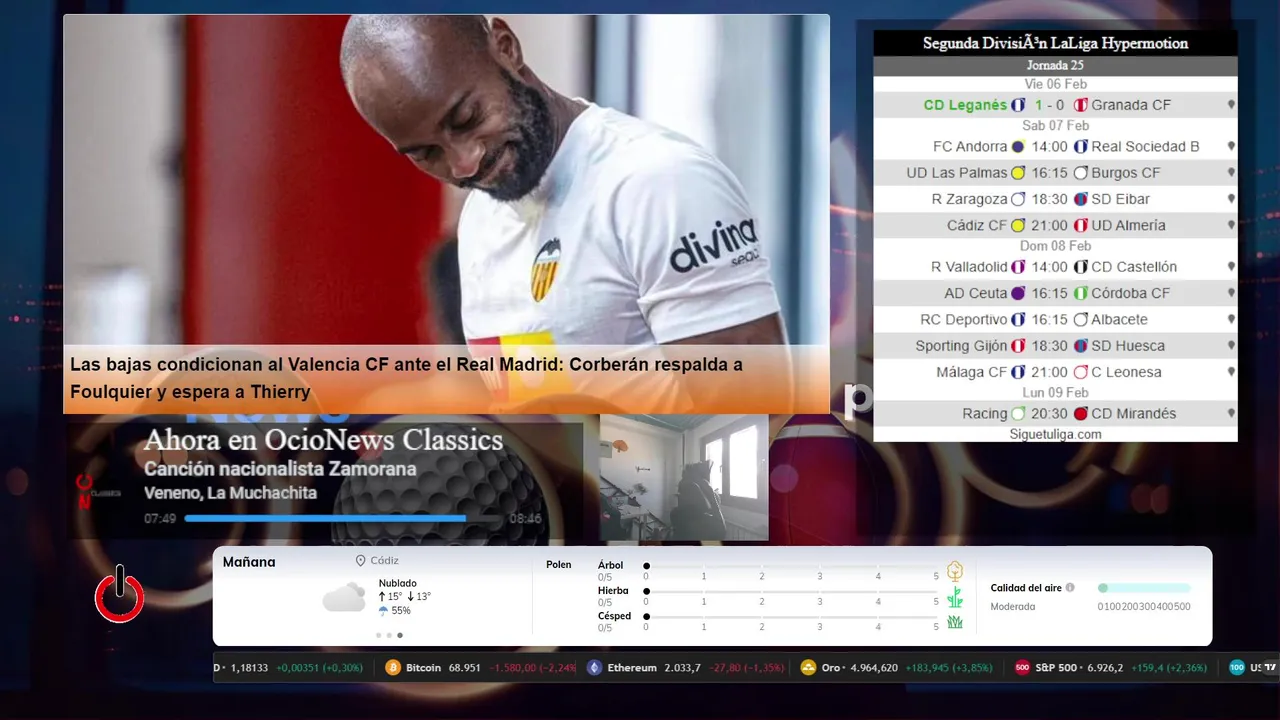The image size is (1280, 720).
Task: Open the info icon next to Calidad del aire
Action: click(1070, 588)
